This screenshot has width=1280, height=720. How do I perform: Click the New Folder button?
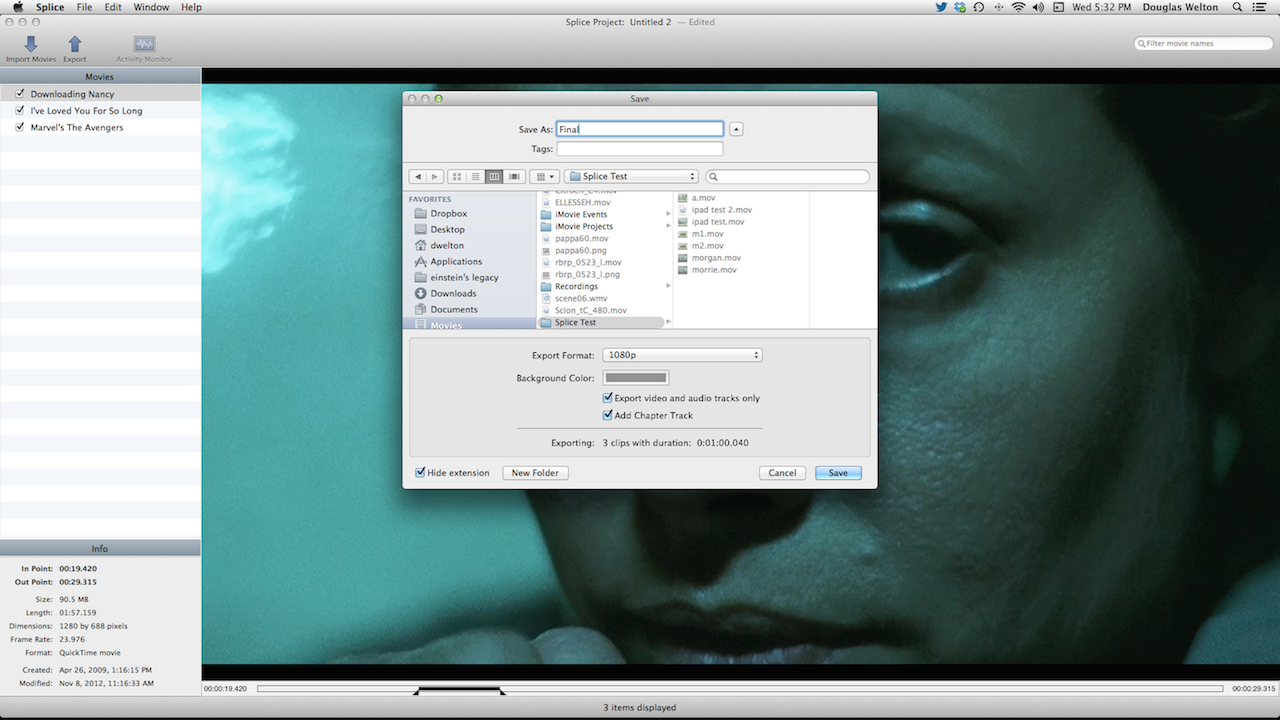tap(535, 473)
